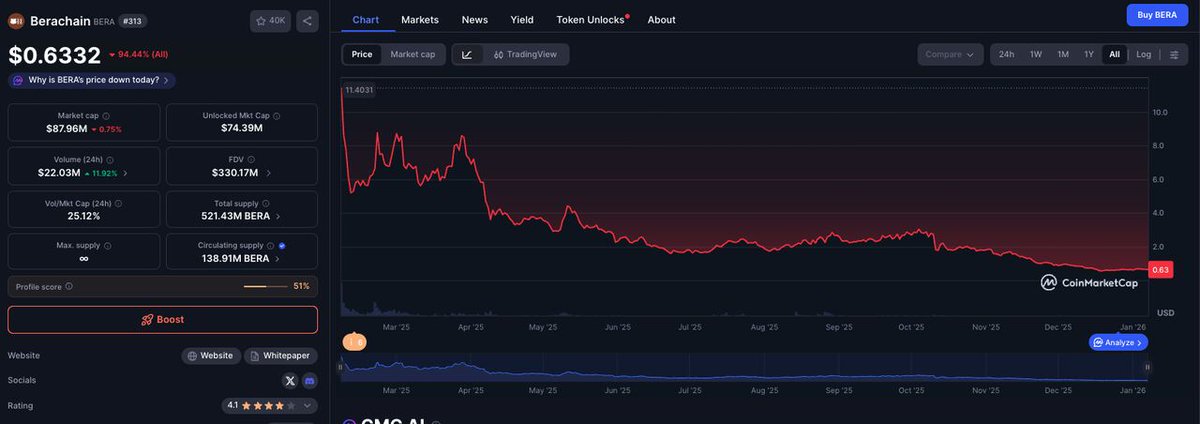Viewport: 1200px width, 424px height.
Task: Open the Whitepaper link
Action: [281, 355]
